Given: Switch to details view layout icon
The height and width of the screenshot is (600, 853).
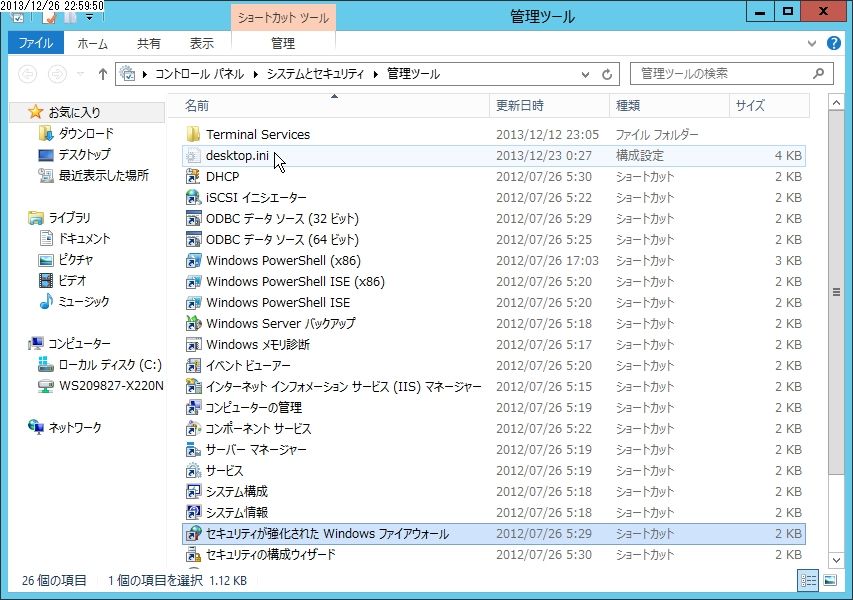Looking at the screenshot, I should click(808, 580).
